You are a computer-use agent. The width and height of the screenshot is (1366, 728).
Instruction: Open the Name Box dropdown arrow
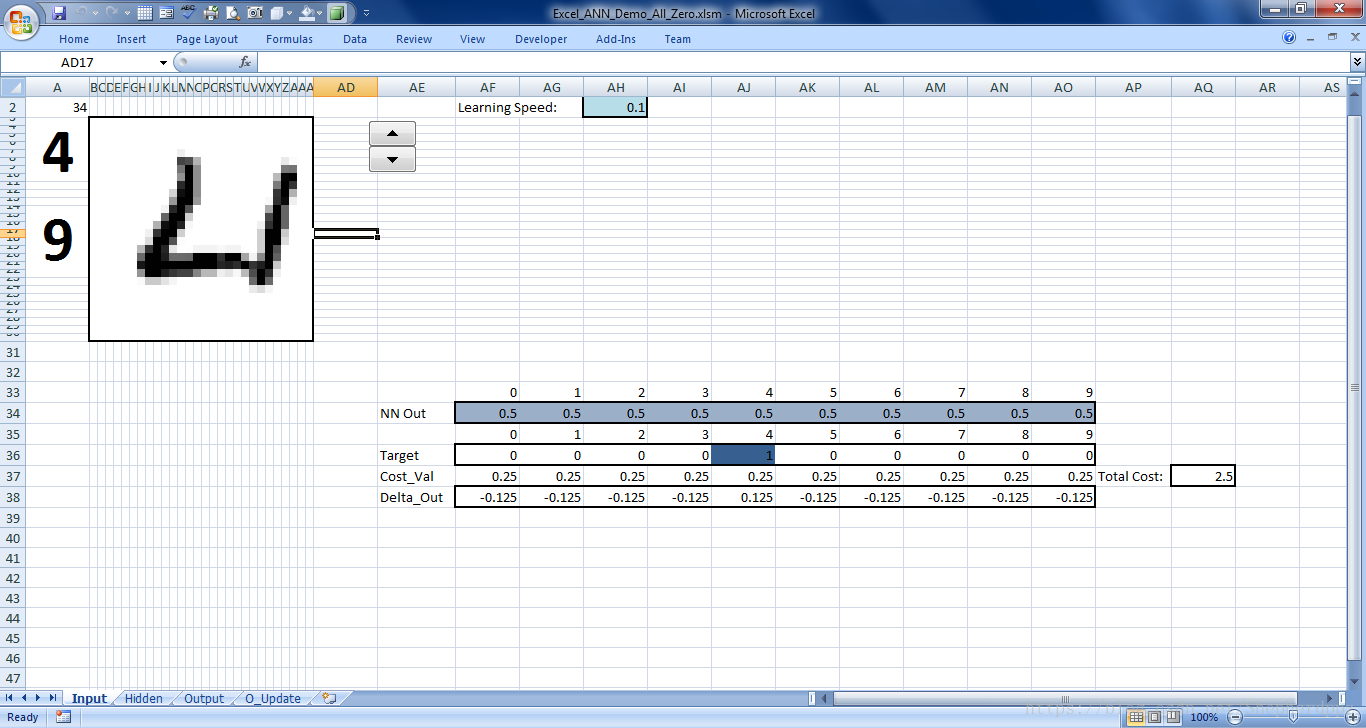(164, 62)
